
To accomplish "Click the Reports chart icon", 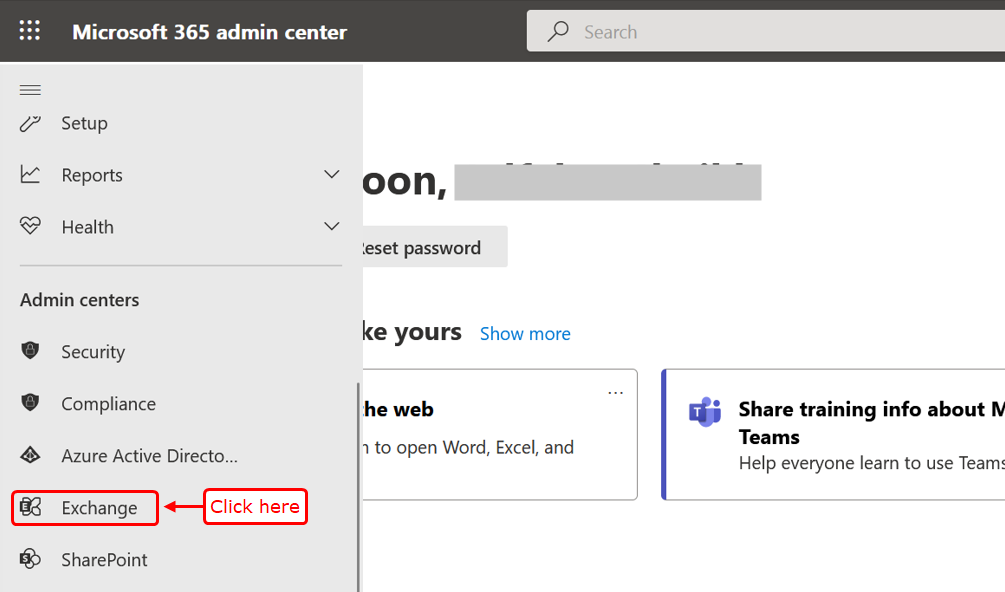I will 30,174.
